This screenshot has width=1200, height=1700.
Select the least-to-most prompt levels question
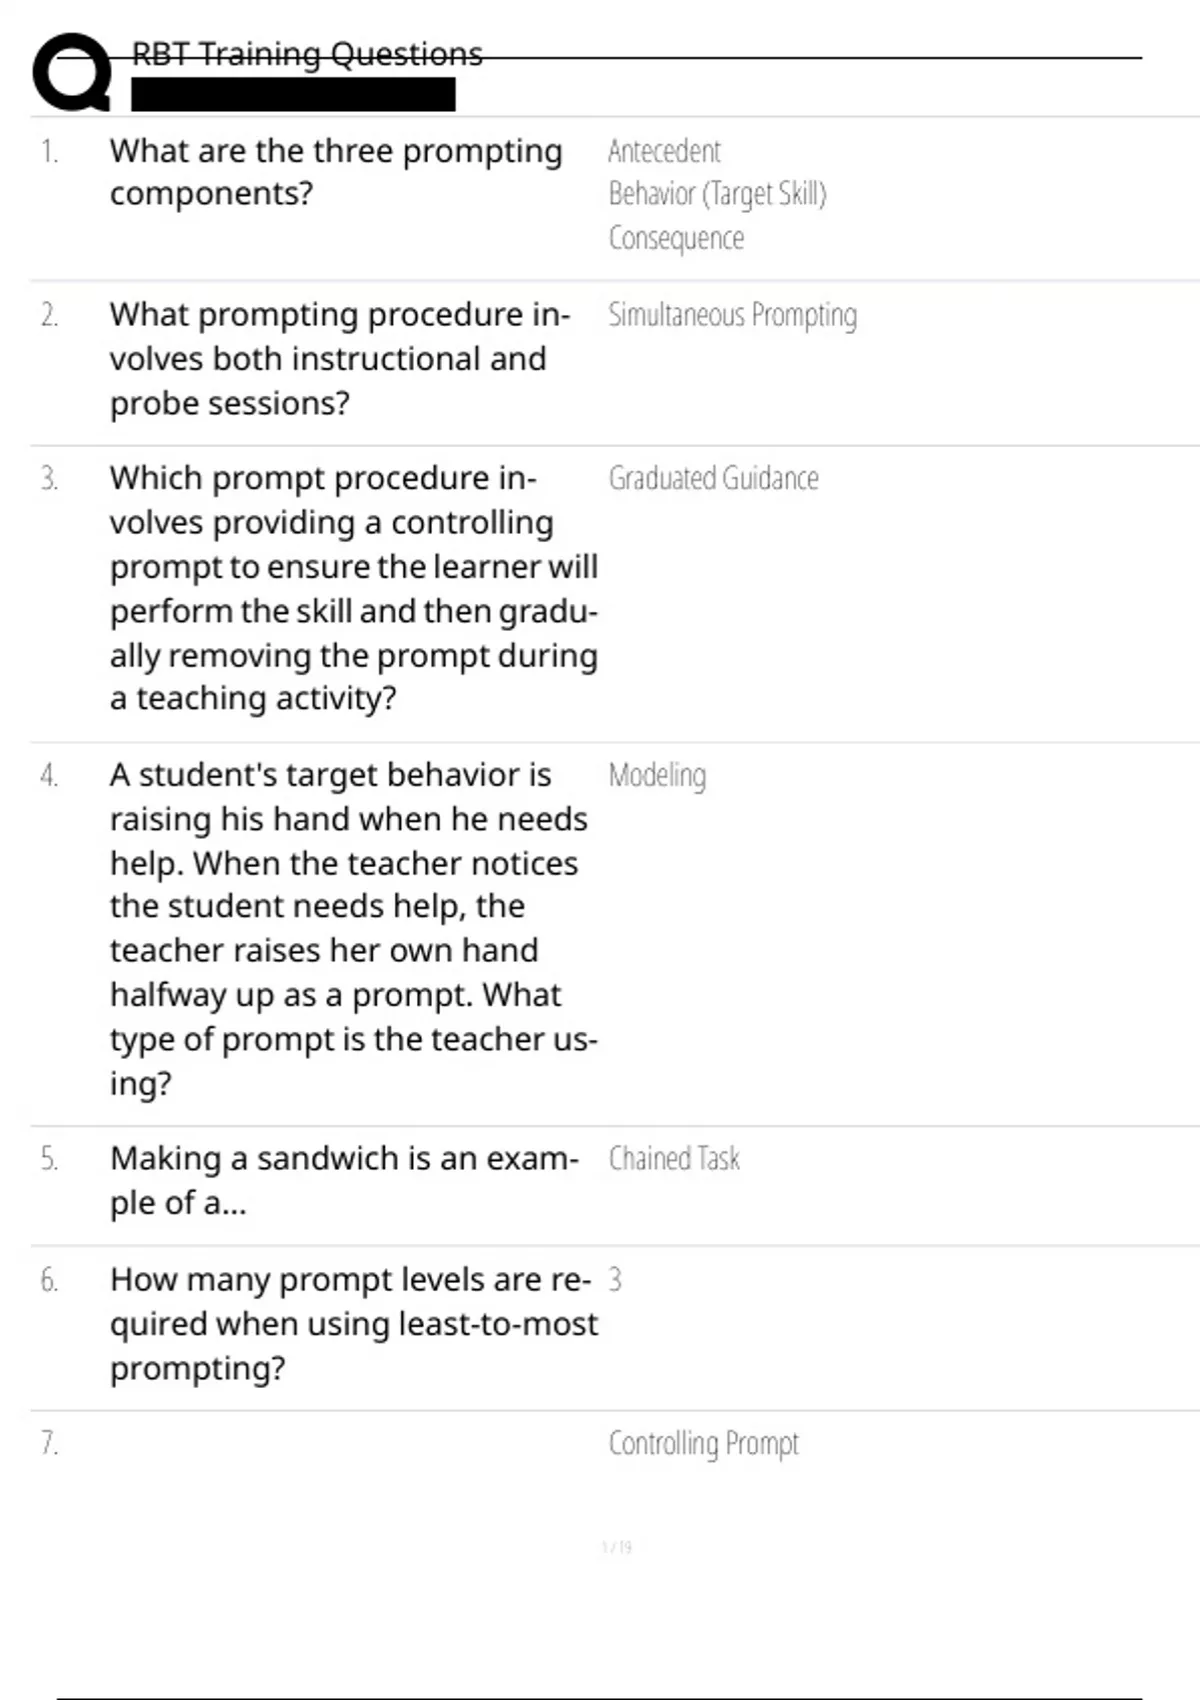[353, 1324]
